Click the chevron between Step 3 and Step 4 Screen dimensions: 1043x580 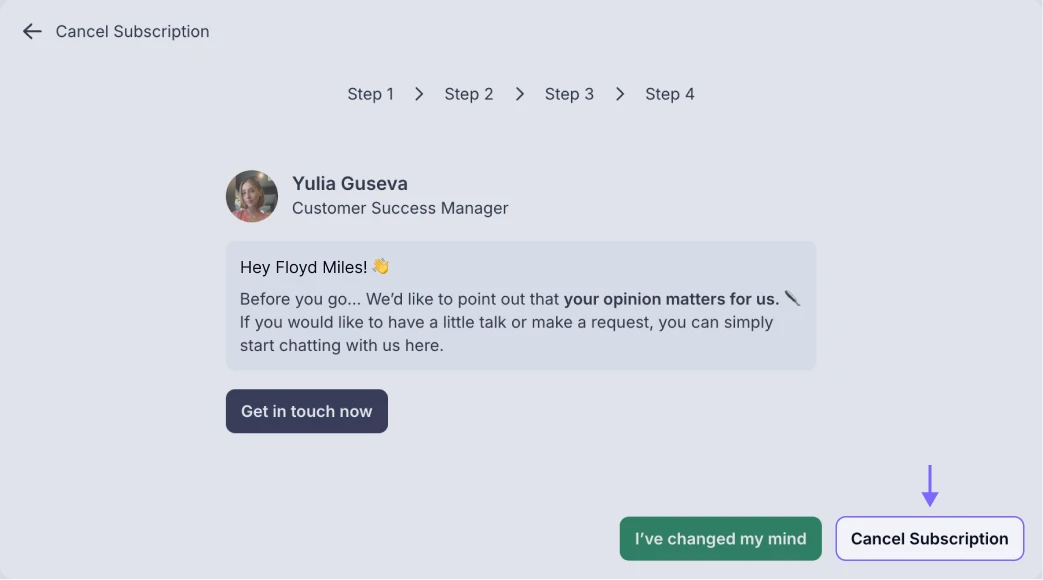click(620, 94)
